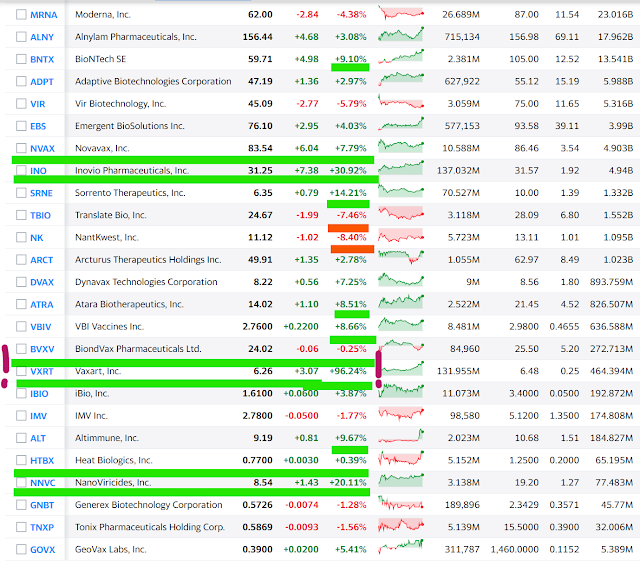
Task: Select the SRNE row checkbox
Action: (21, 193)
